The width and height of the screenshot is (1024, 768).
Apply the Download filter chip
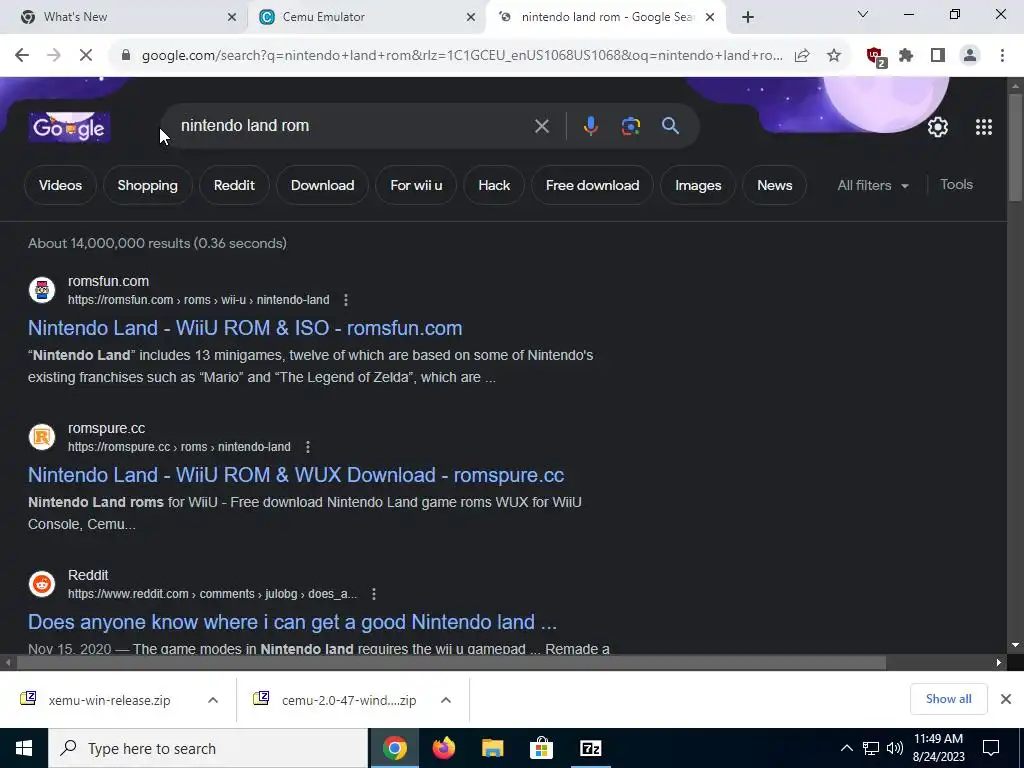tap(323, 185)
